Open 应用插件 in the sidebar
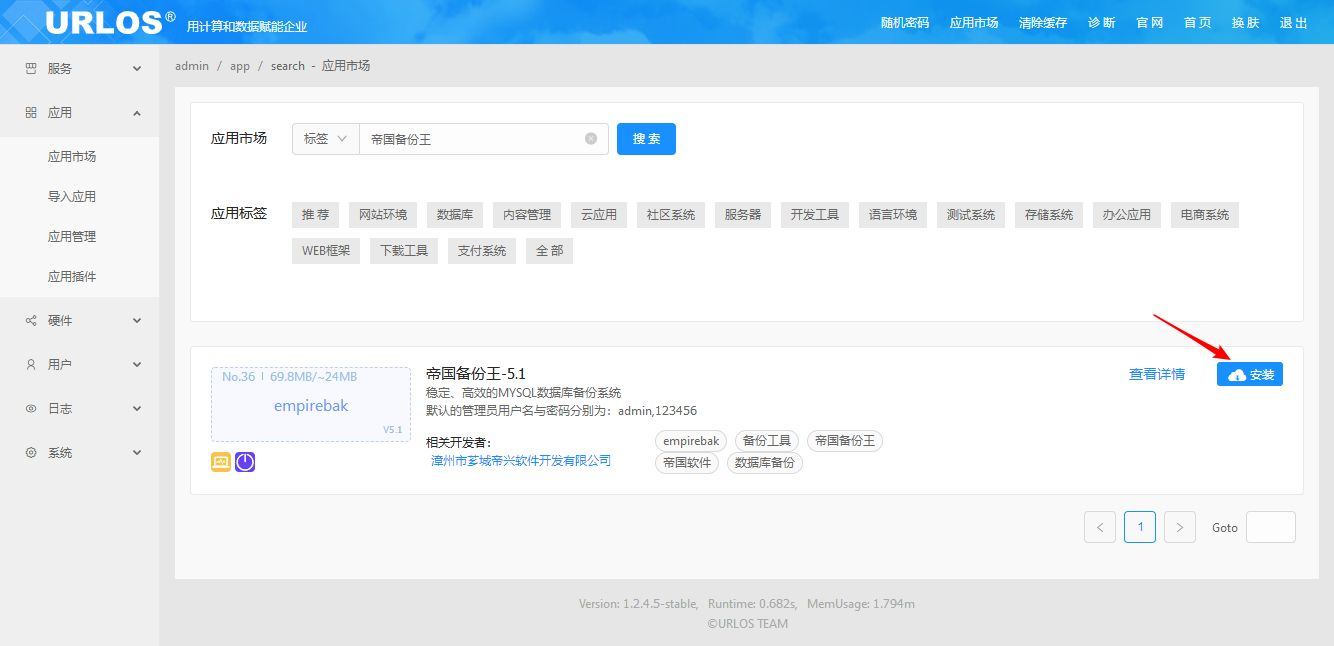This screenshot has height=646, width=1334. click(72, 277)
